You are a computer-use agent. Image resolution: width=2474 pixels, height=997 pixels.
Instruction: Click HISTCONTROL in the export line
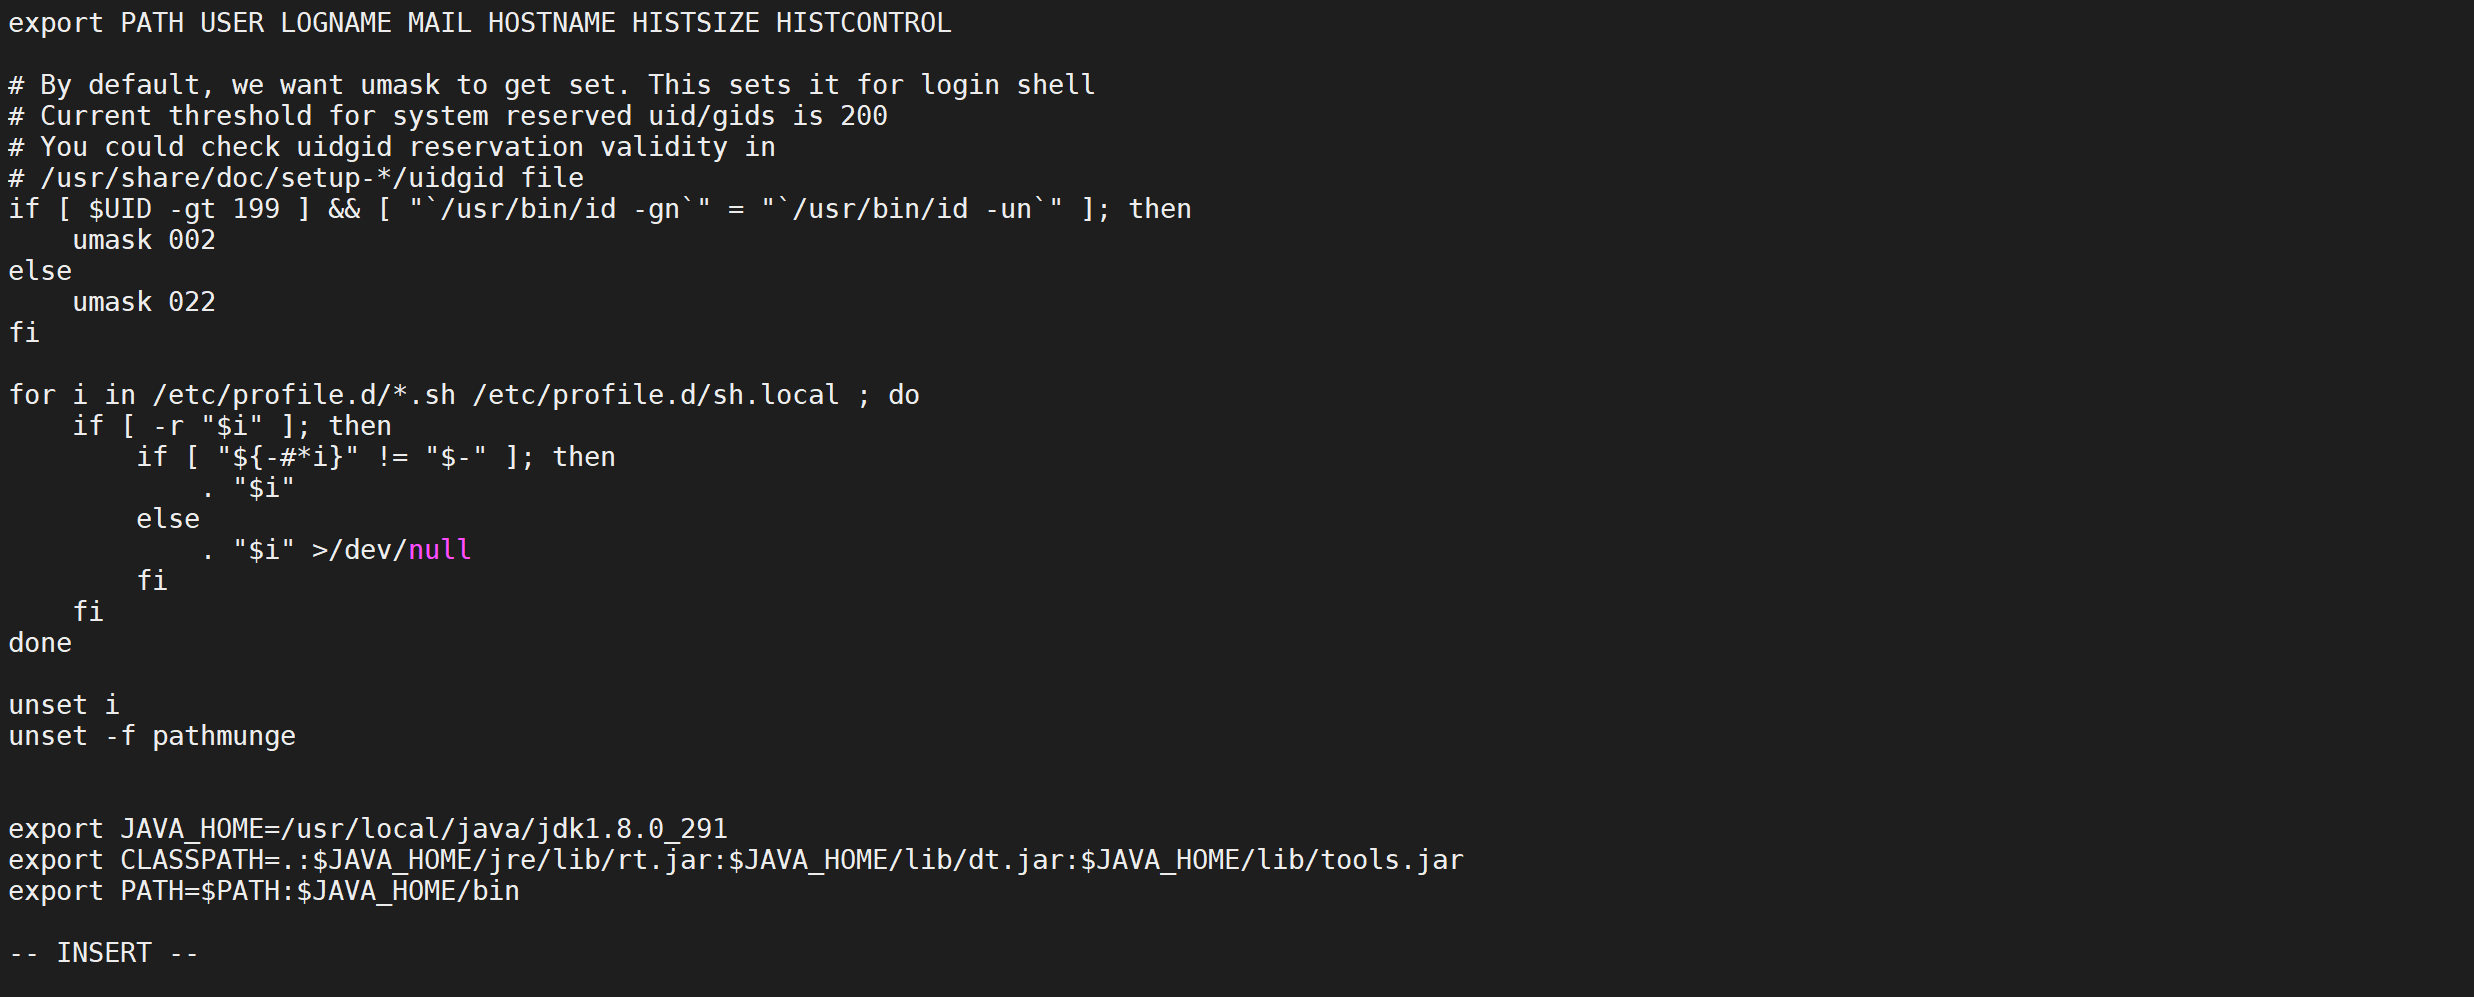[864, 23]
